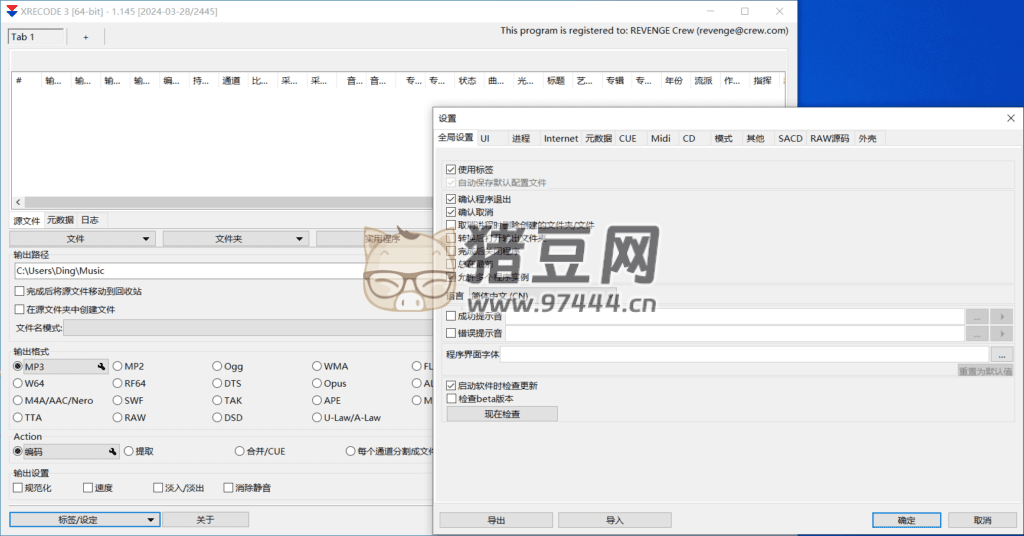Add a new tab with the plus button
This screenshot has height=536, width=1024.
click(x=85, y=37)
